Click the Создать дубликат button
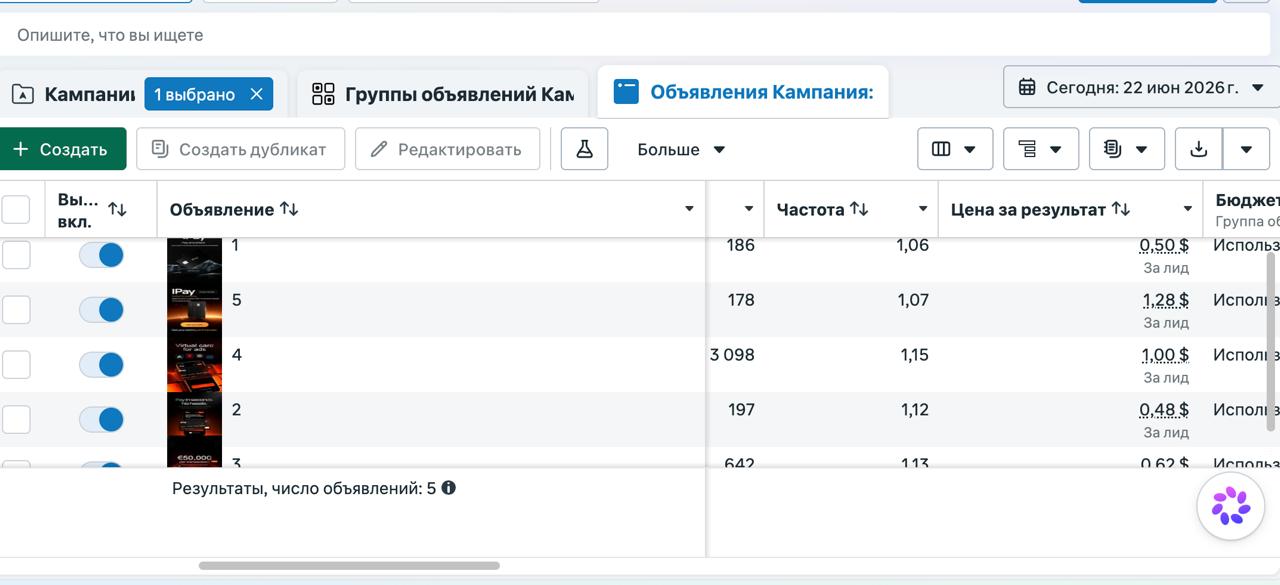The width and height of the screenshot is (1280, 585). pos(240,149)
